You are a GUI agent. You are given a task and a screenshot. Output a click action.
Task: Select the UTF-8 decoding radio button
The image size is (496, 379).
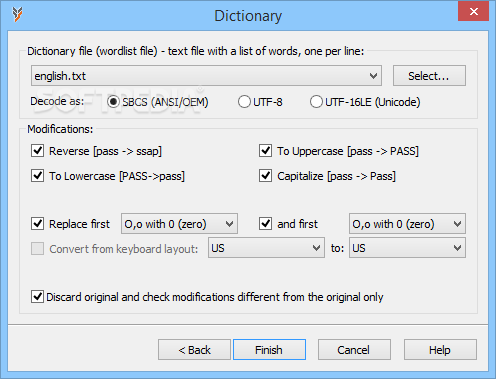coord(244,102)
